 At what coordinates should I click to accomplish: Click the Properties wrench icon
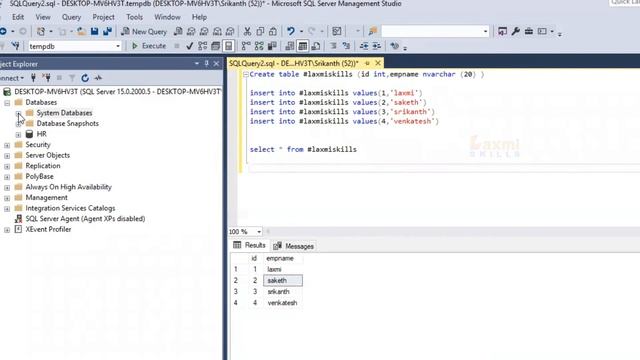click(x=516, y=31)
